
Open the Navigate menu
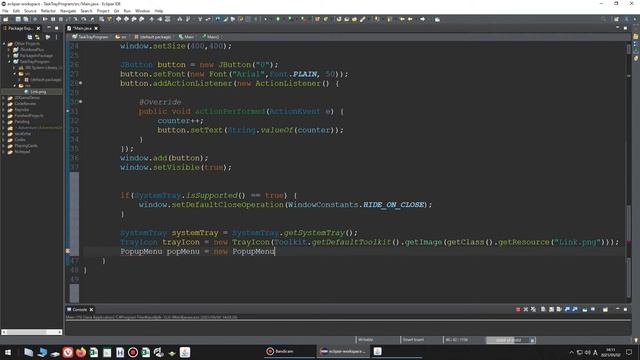[68, 11]
